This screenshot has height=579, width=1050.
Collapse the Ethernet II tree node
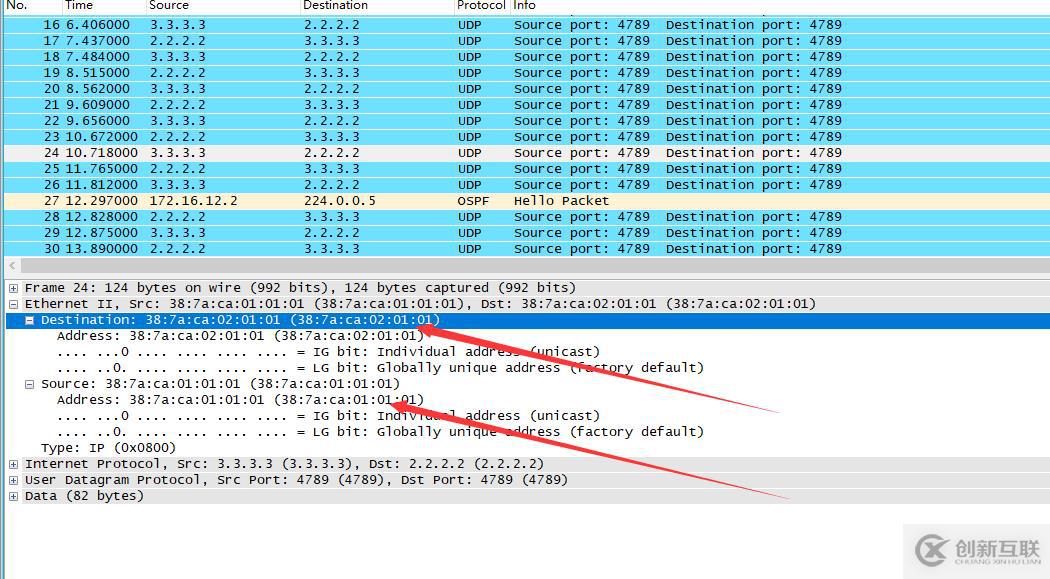[x=13, y=305]
